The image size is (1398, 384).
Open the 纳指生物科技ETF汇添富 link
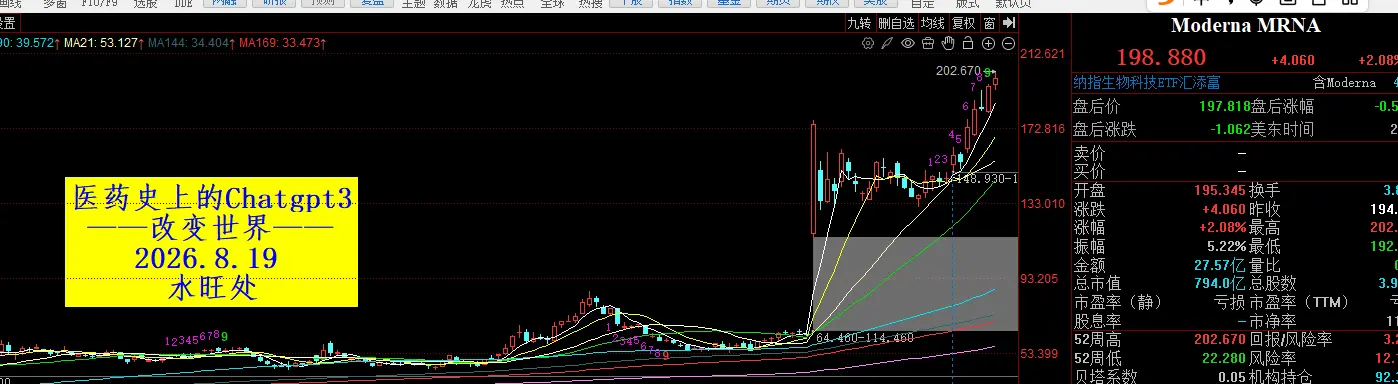click(1146, 83)
